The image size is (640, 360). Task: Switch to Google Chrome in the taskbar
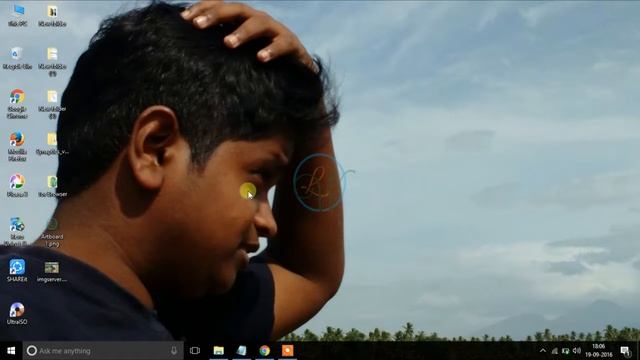click(x=264, y=351)
